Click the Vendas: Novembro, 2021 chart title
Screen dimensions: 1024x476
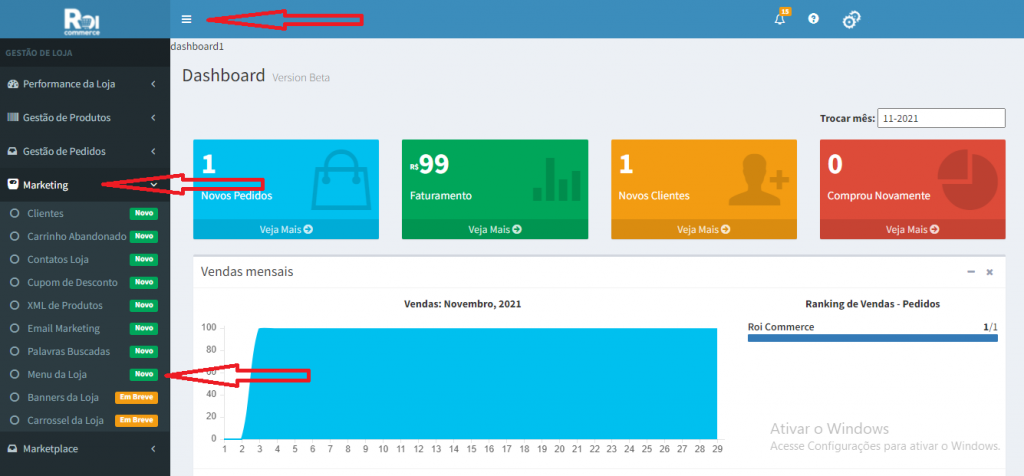[462, 304]
